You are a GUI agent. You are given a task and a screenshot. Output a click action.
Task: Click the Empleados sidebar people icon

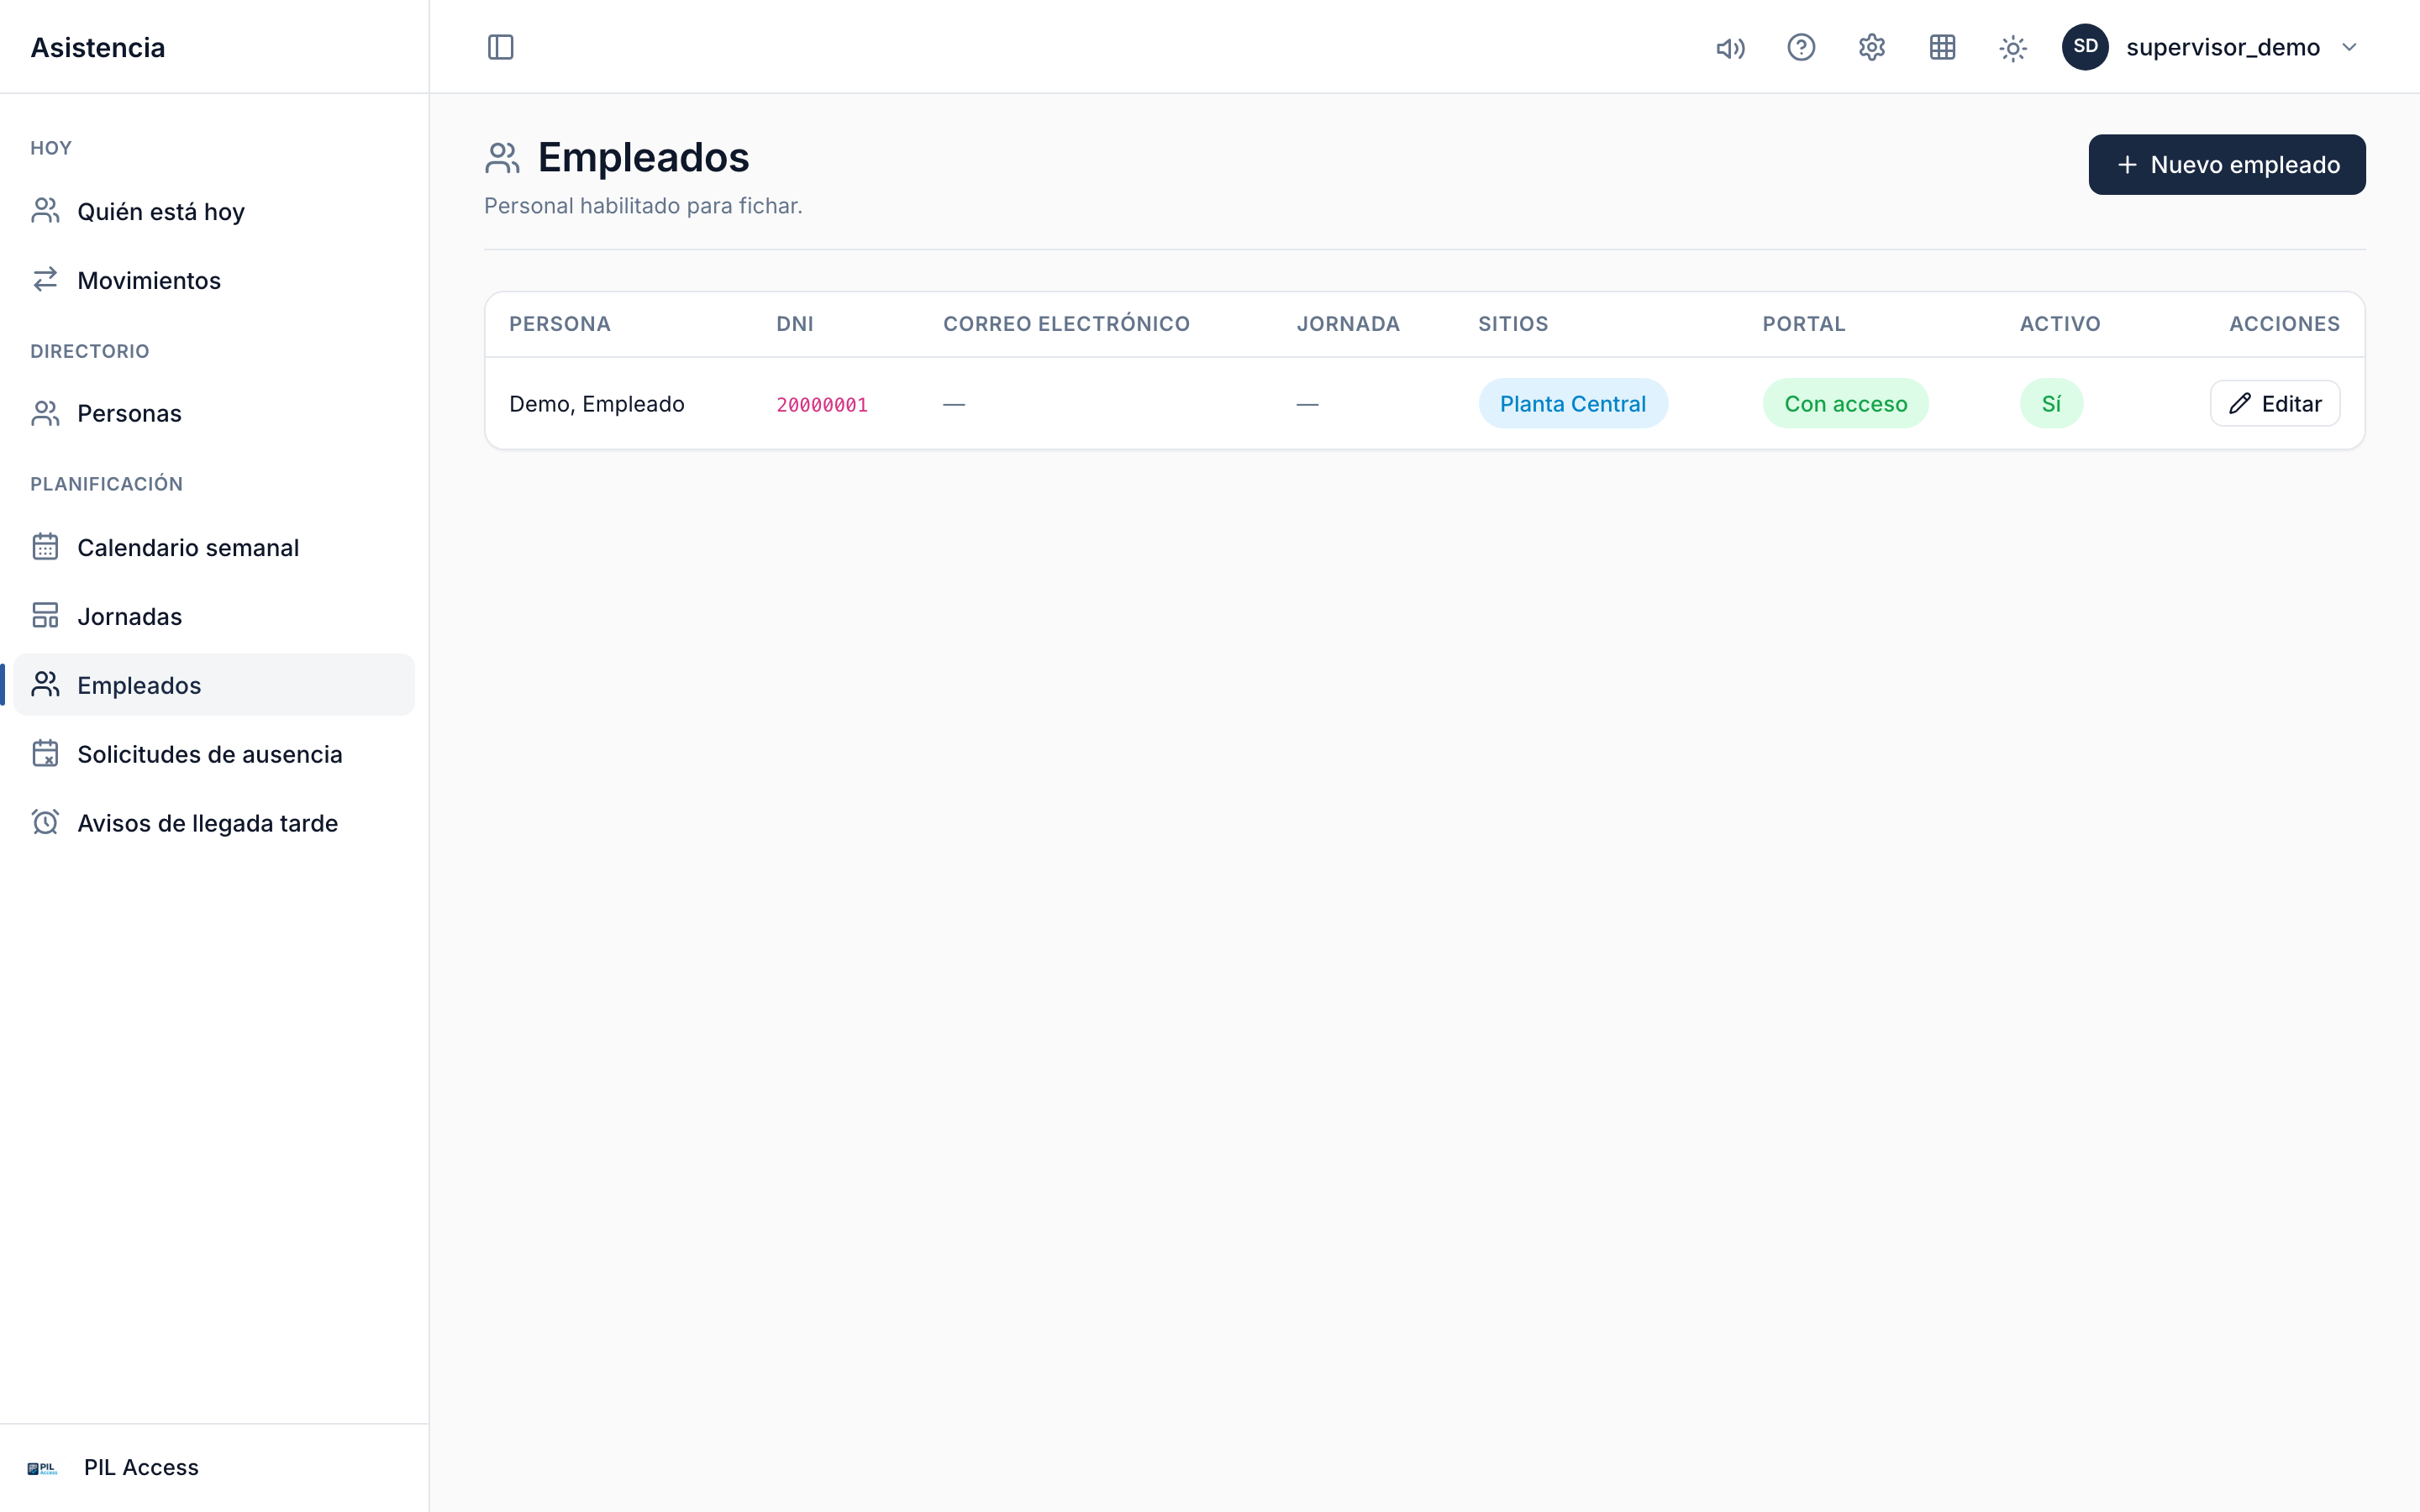[x=45, y=685]
